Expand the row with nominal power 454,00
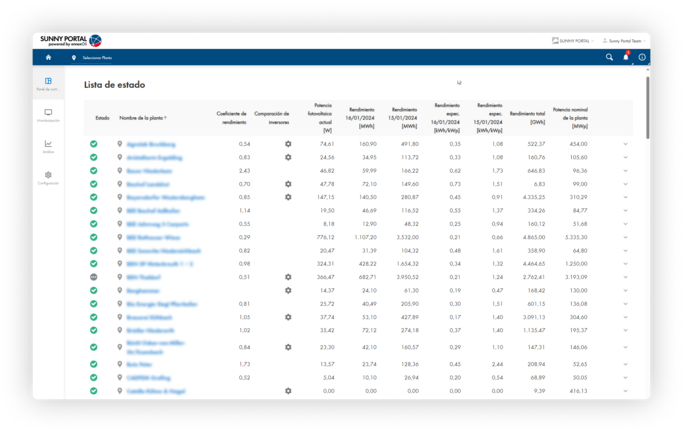 click(625, 145)
